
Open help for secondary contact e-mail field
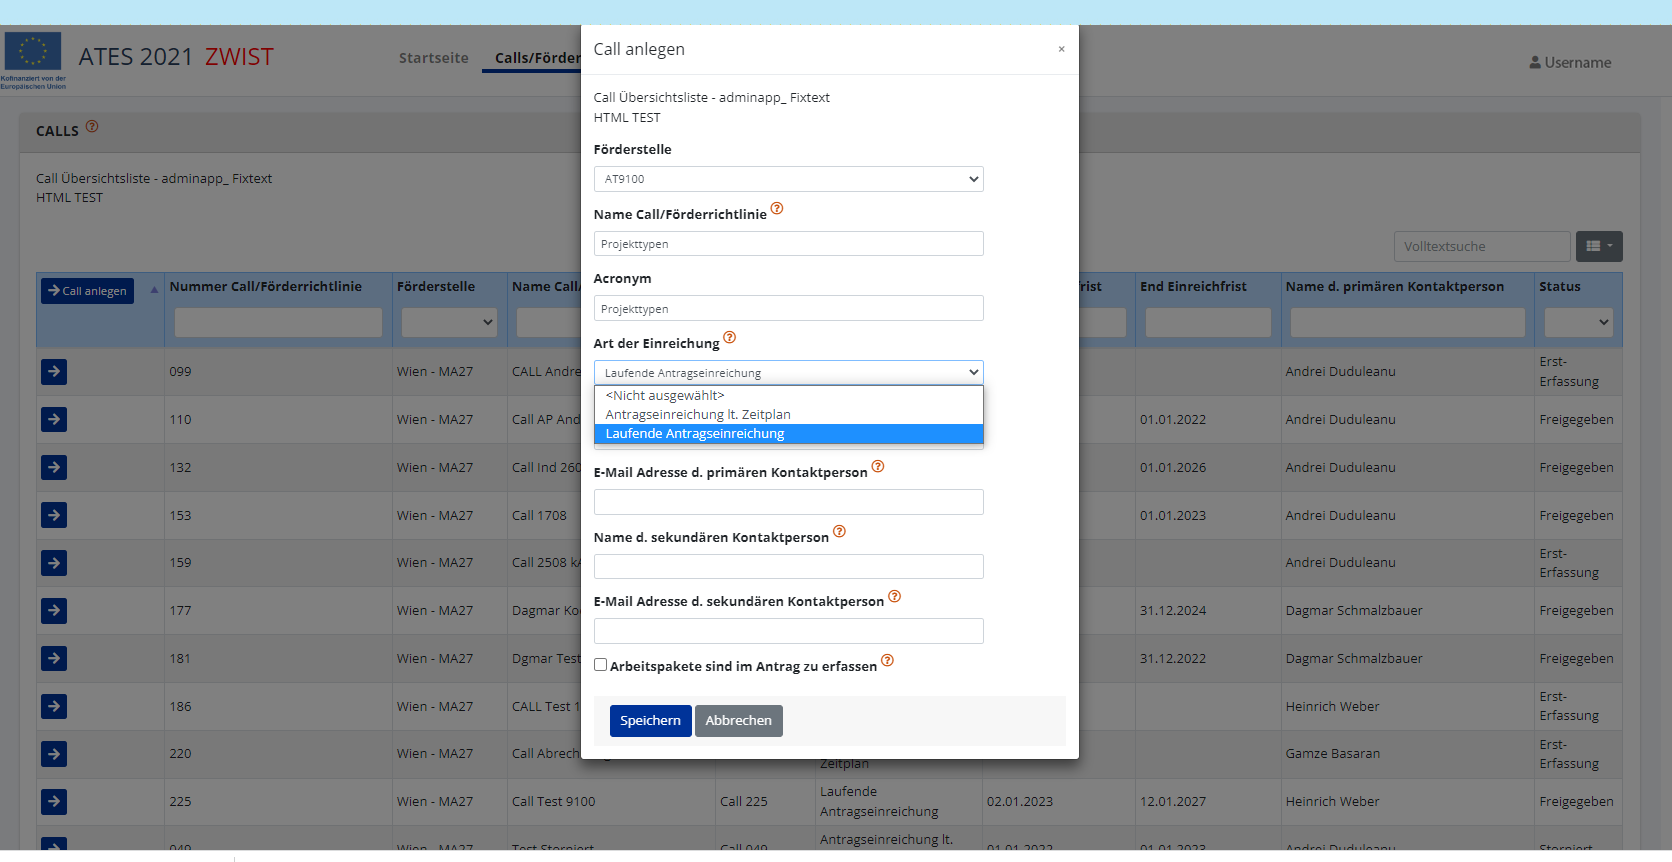[895, 597]
